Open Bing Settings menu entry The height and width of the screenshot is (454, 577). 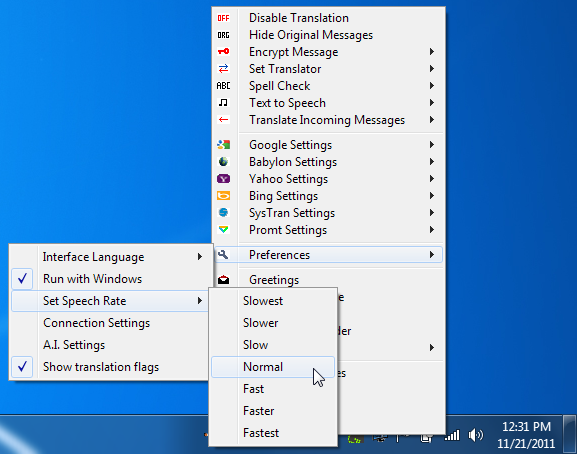(328, 196)
